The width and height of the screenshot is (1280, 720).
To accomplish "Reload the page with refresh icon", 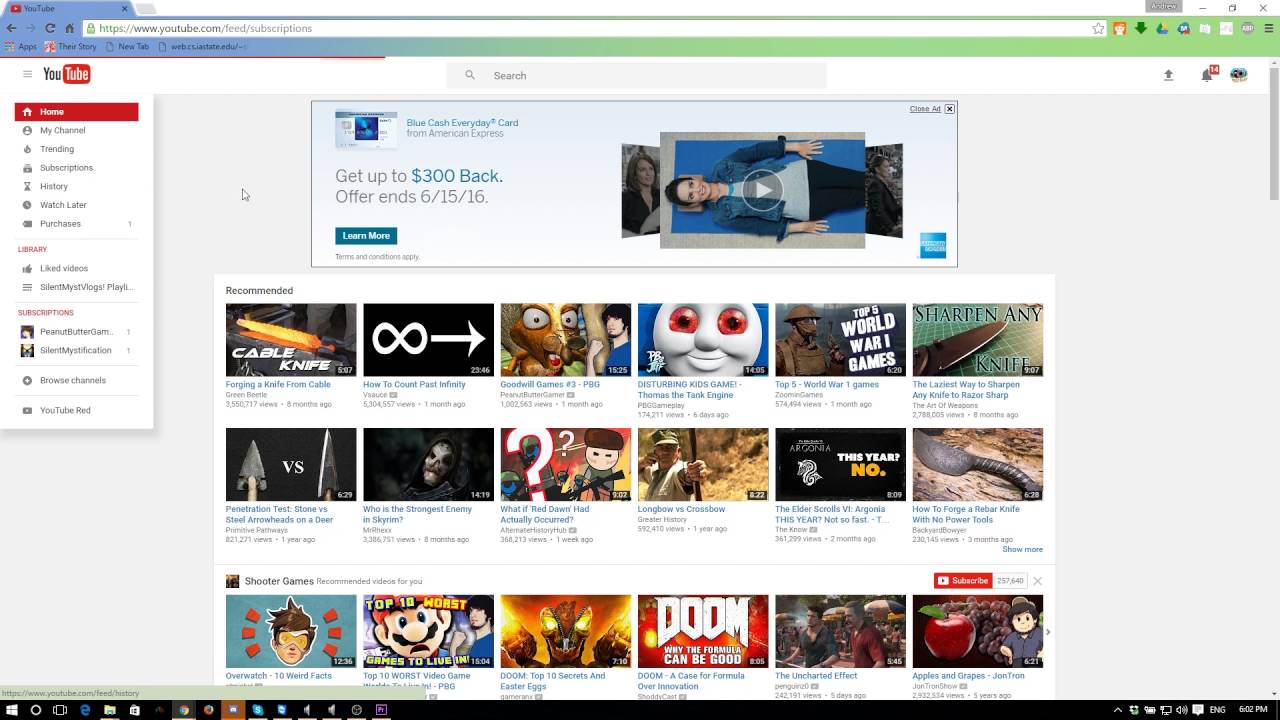I will (50, 28).
